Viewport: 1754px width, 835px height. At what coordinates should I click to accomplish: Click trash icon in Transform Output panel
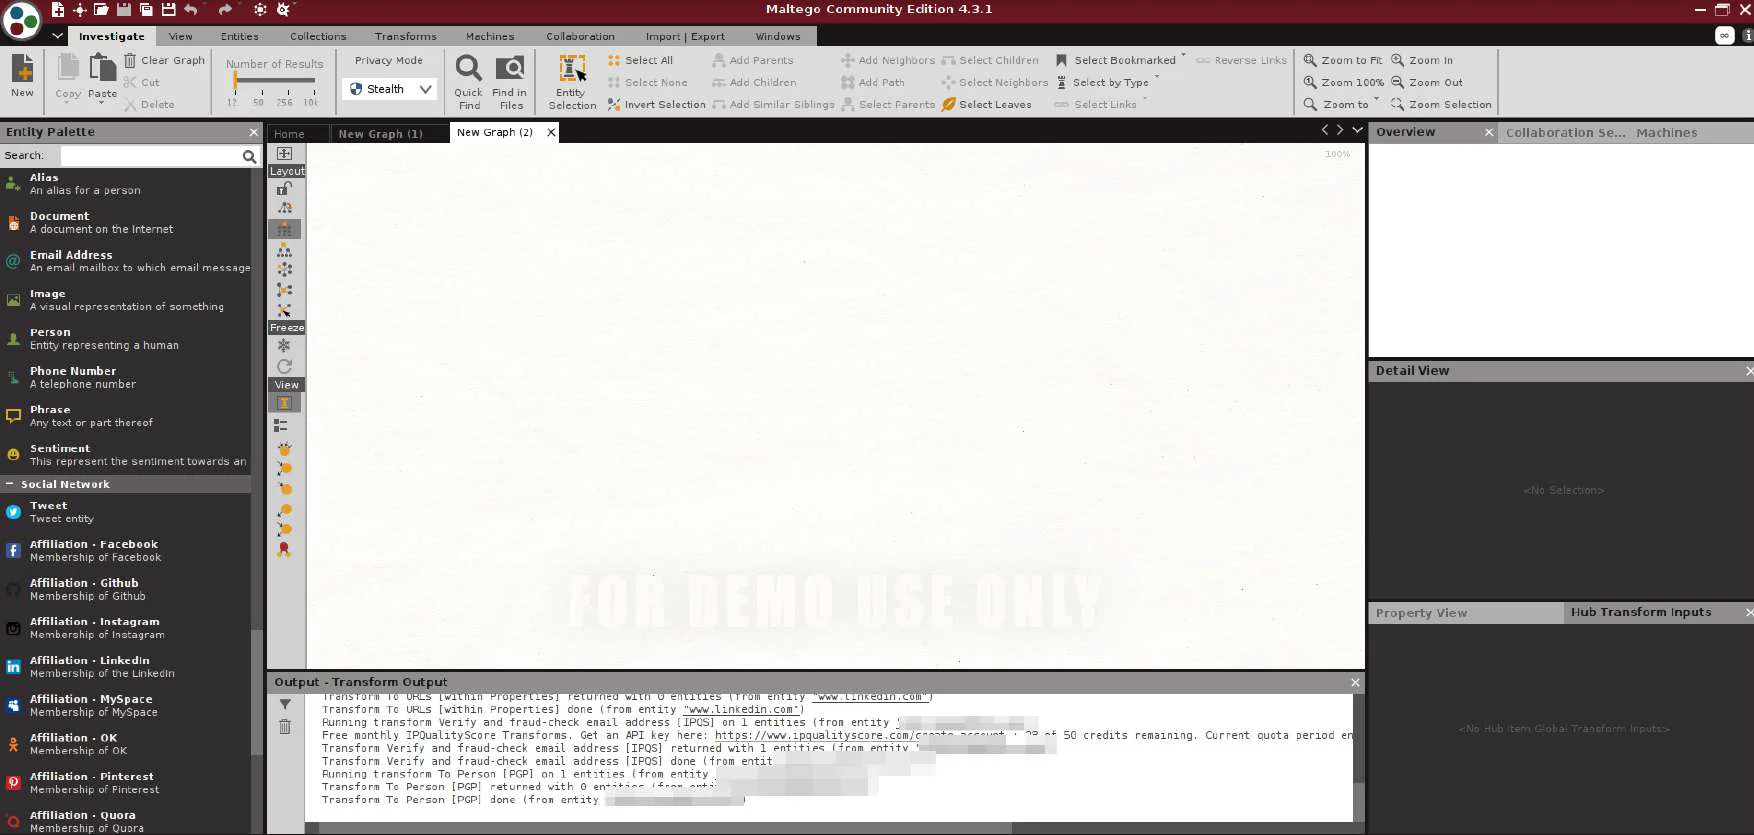tap(285, 726)
